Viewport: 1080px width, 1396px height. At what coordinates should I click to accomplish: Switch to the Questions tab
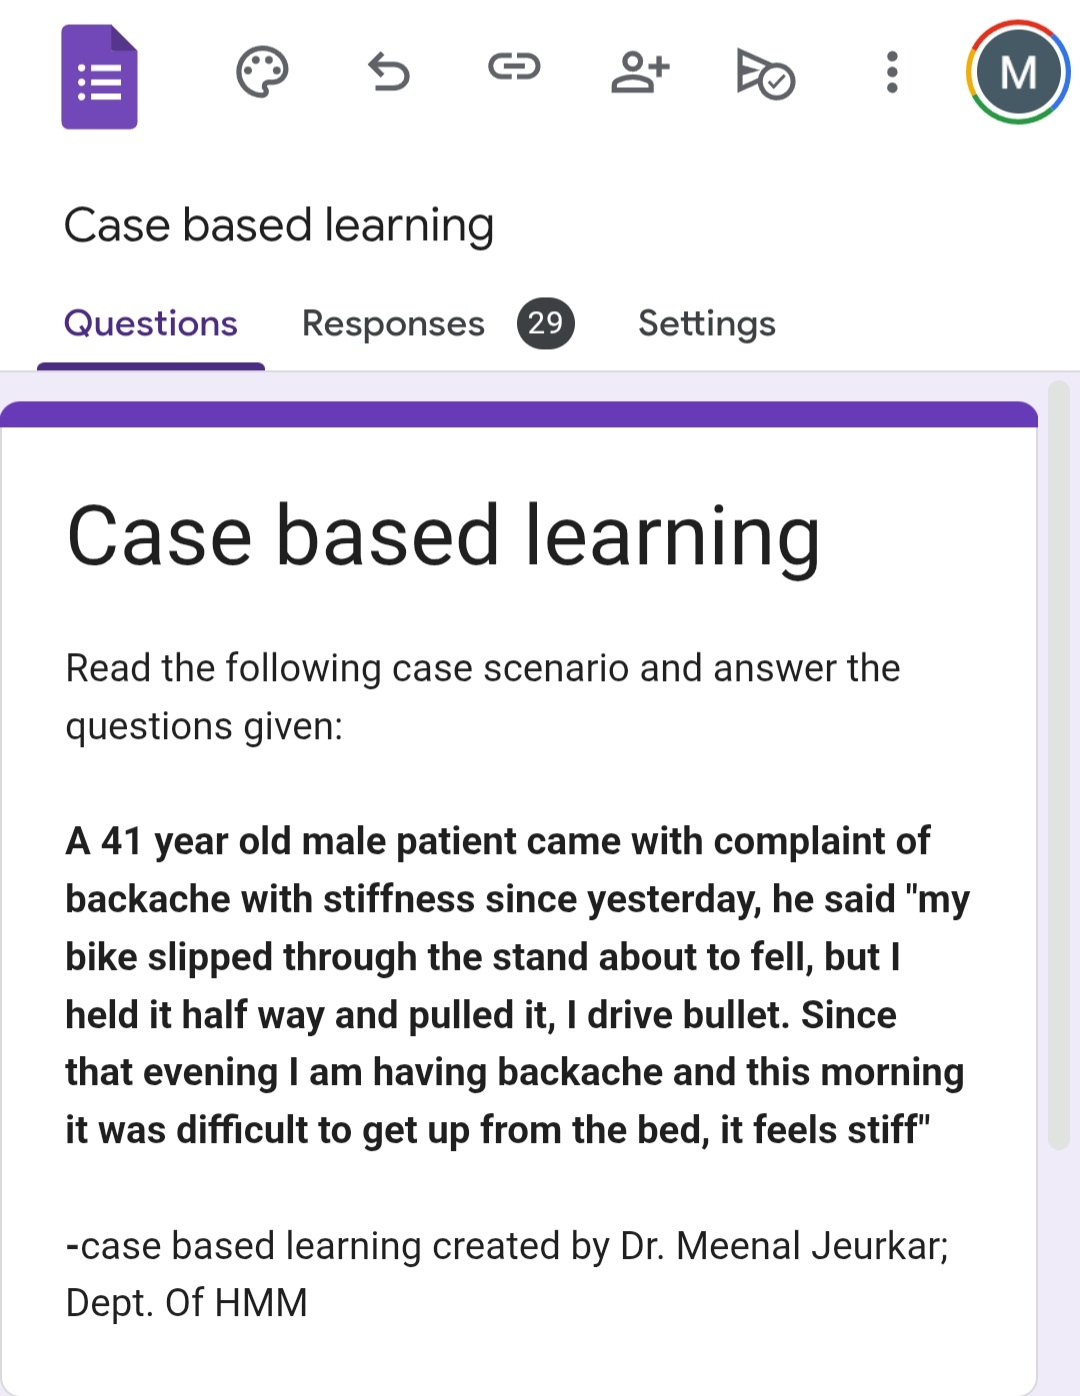click(x=151, y=324)
